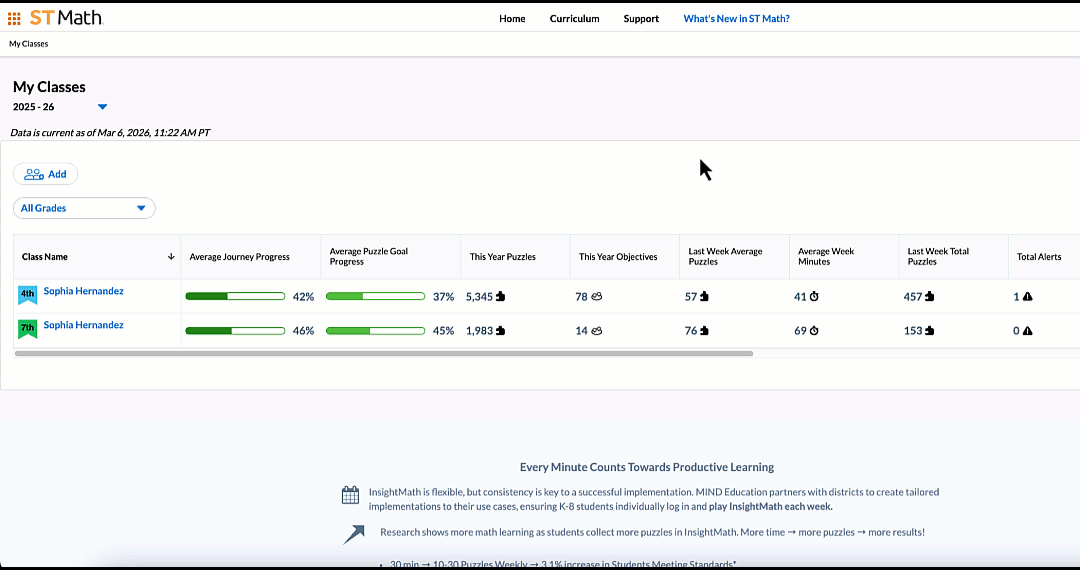Click the objectives icon beside 78
The height and width of the screenshot is (570, 1080).
coord(597,297)
